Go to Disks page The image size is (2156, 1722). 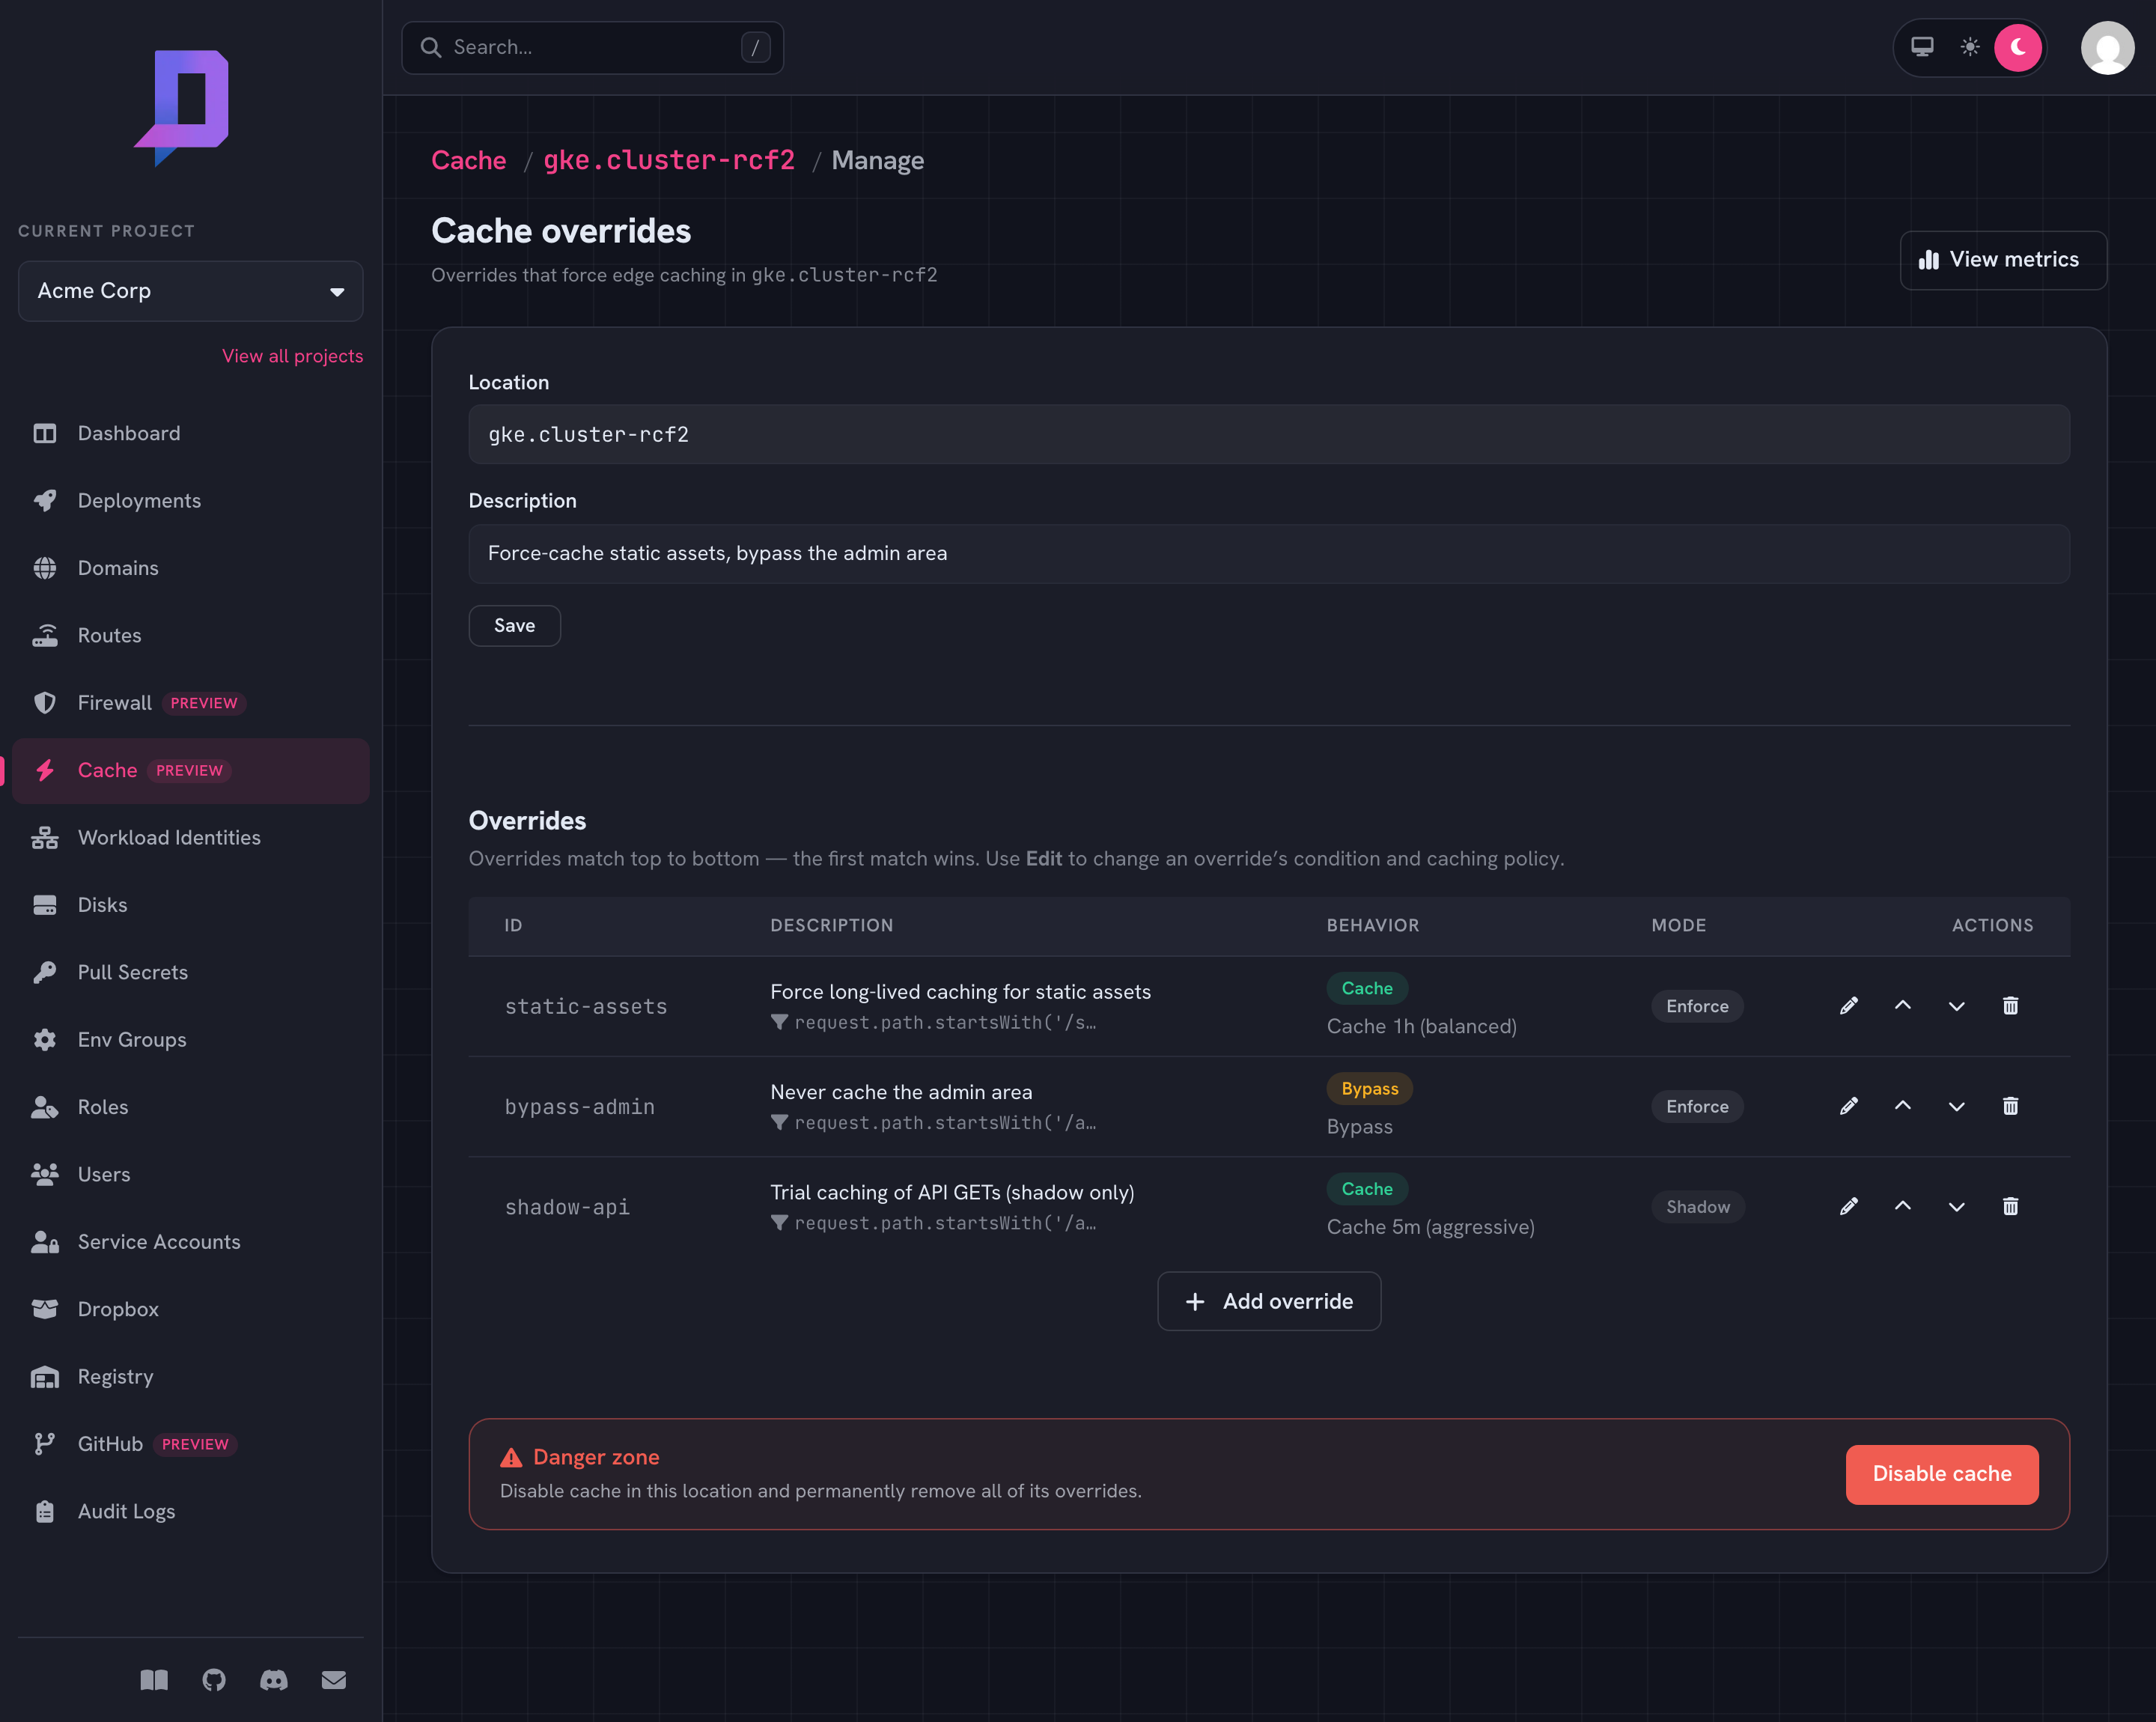click(190, 905)
